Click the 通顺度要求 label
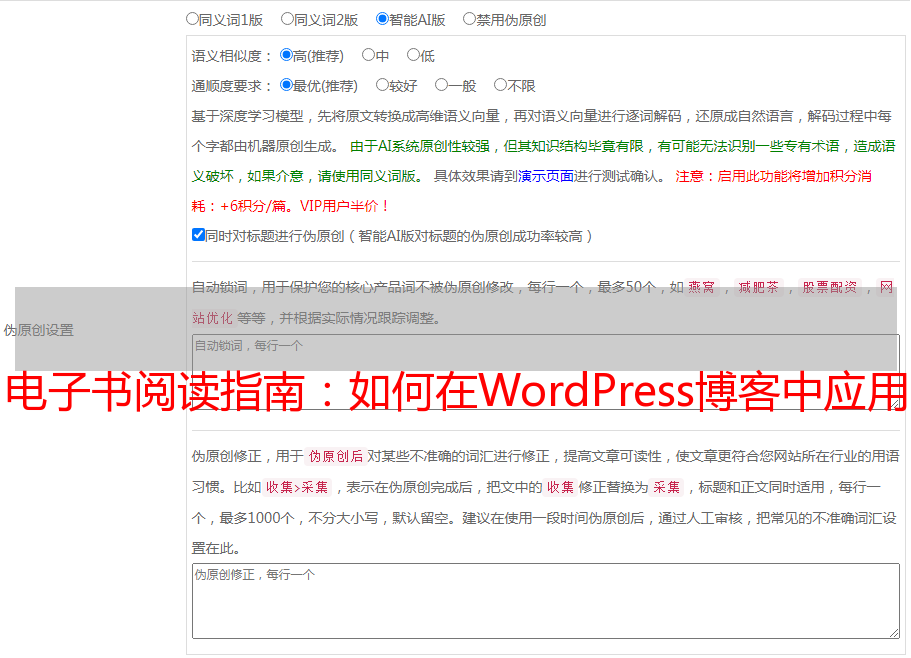Image resolution: width=911 pixels, height=658 pixels. pyautogui.click(x=231, y=87)
